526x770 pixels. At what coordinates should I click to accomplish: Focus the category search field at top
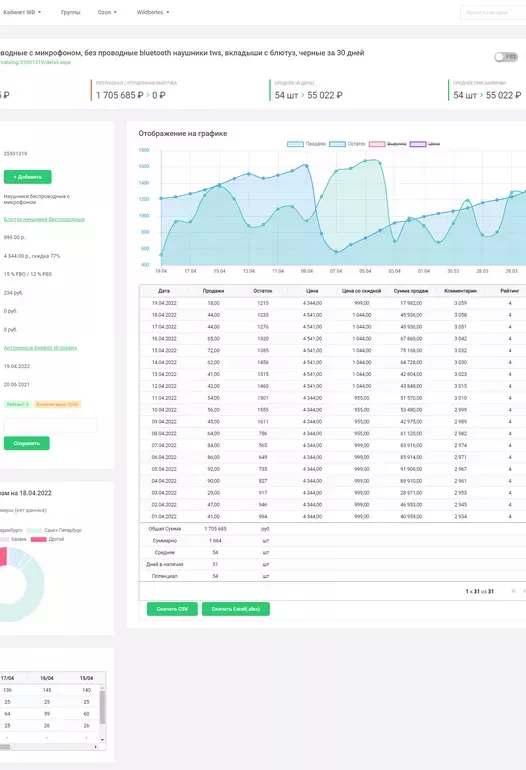[x=493, y=12]
